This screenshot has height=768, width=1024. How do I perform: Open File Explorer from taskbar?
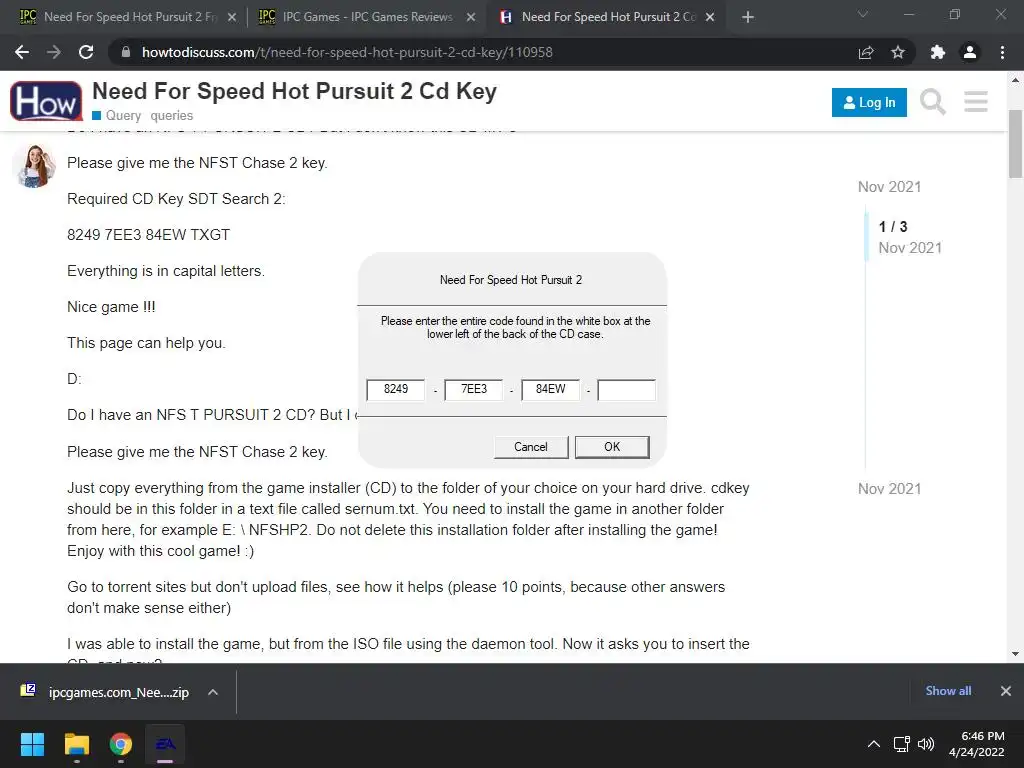[x=76, y=744]
